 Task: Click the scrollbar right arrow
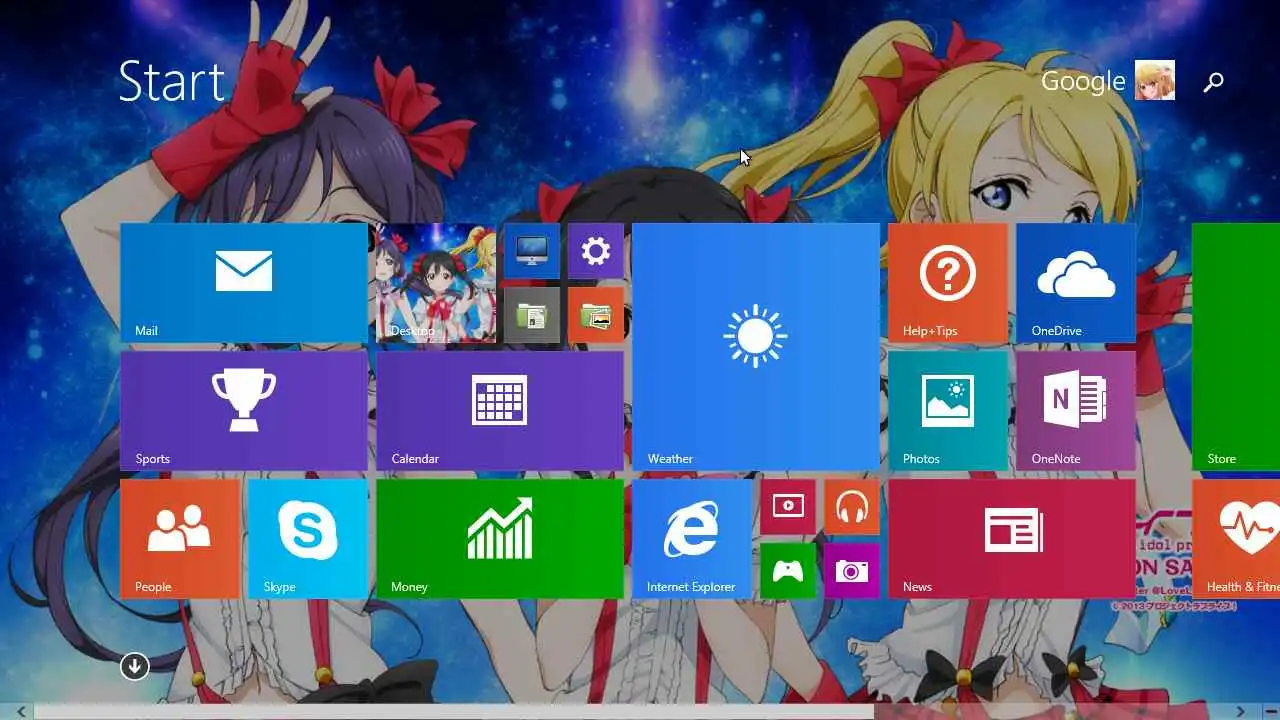pyautogui.click(x=1241, y=711)
